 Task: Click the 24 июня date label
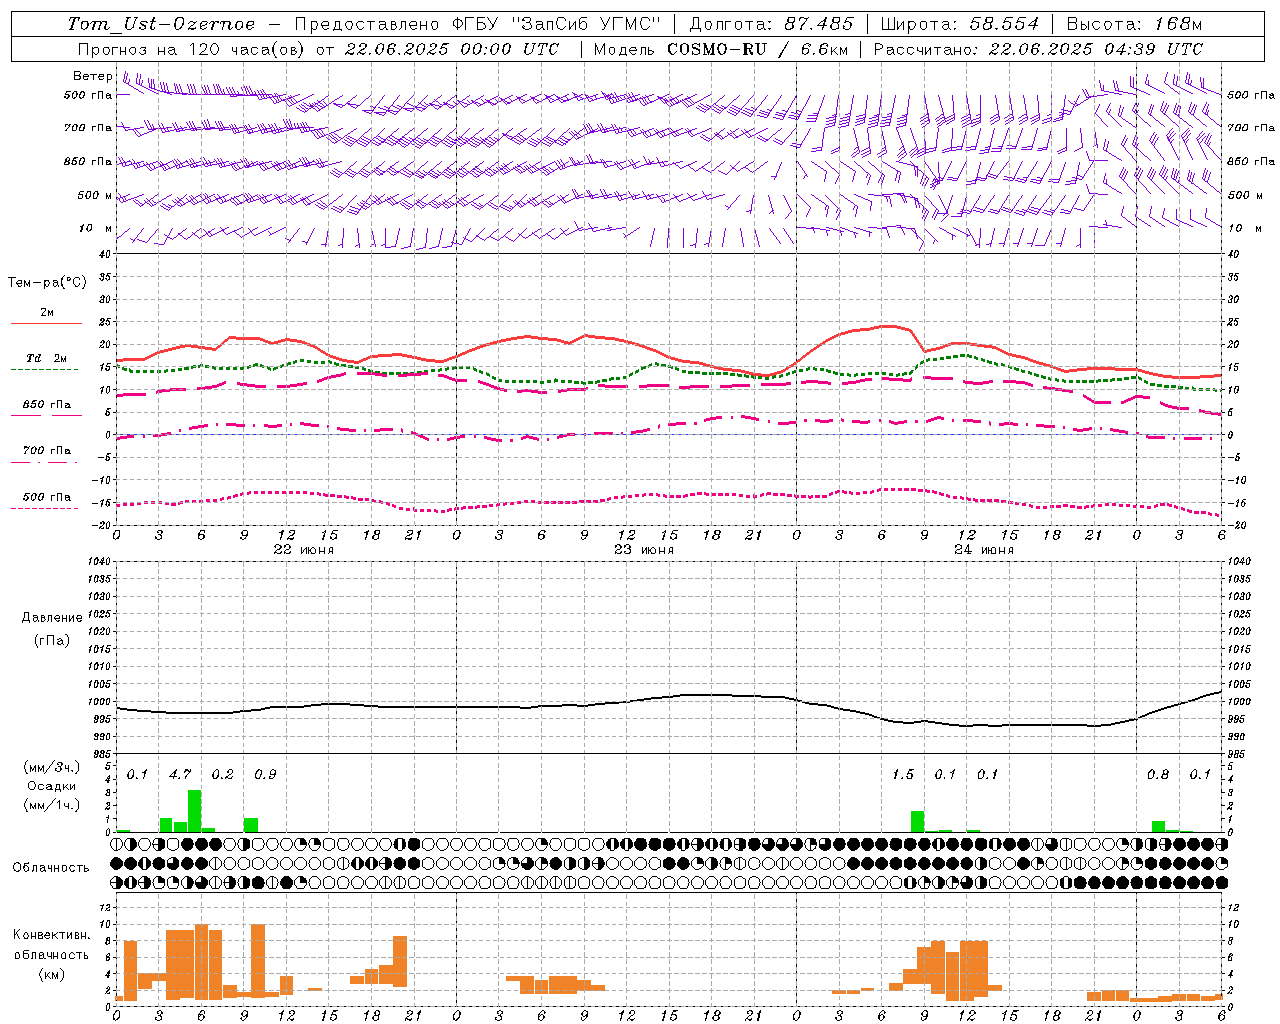[x=984, y=549]
